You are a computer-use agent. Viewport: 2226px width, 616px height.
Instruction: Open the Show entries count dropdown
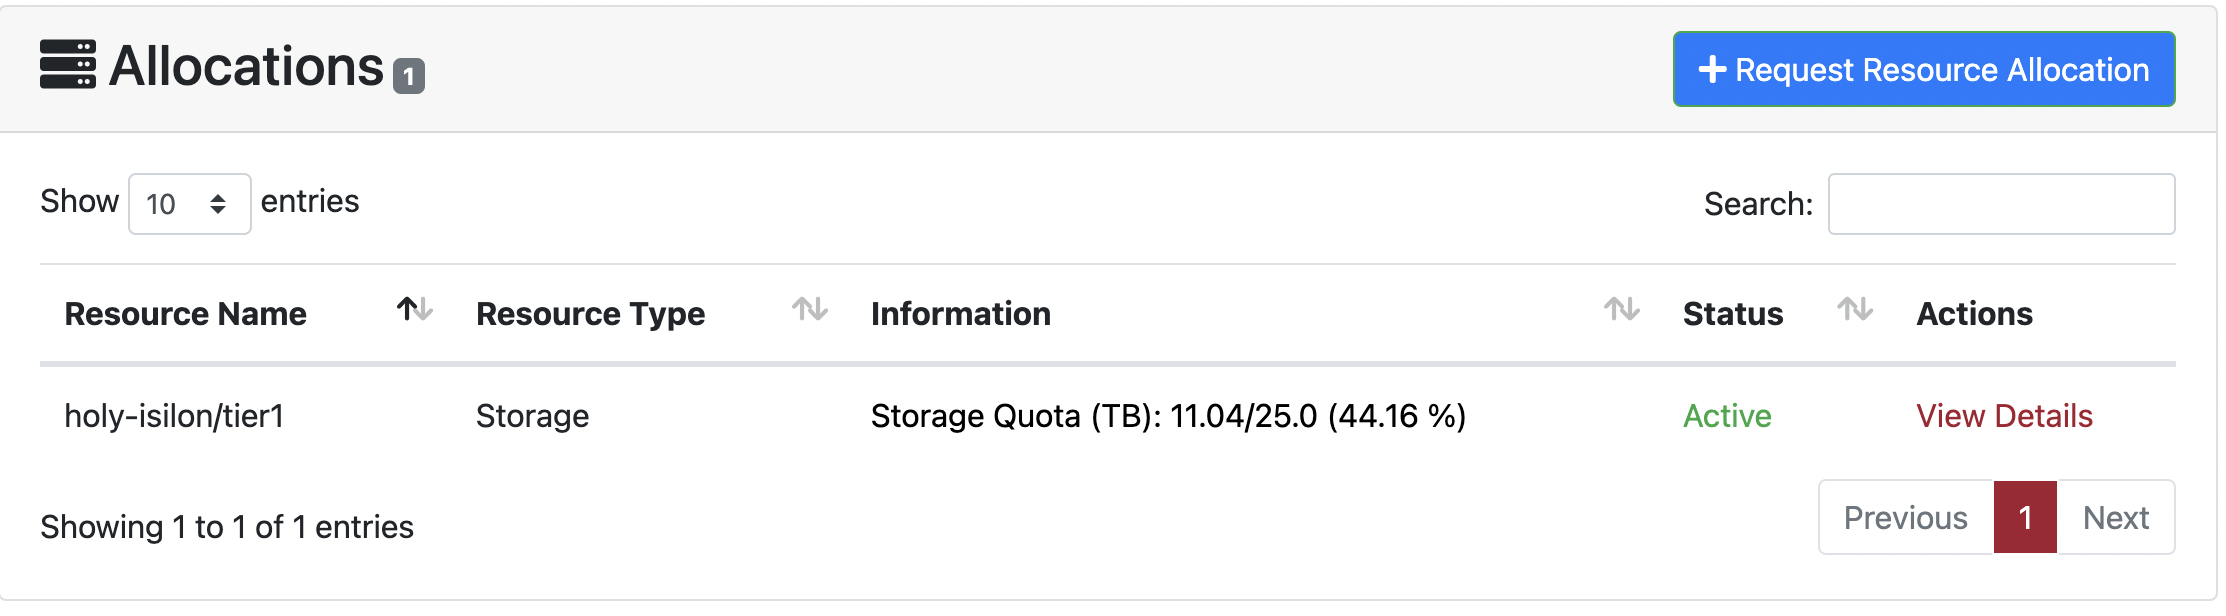coord(190,204)
